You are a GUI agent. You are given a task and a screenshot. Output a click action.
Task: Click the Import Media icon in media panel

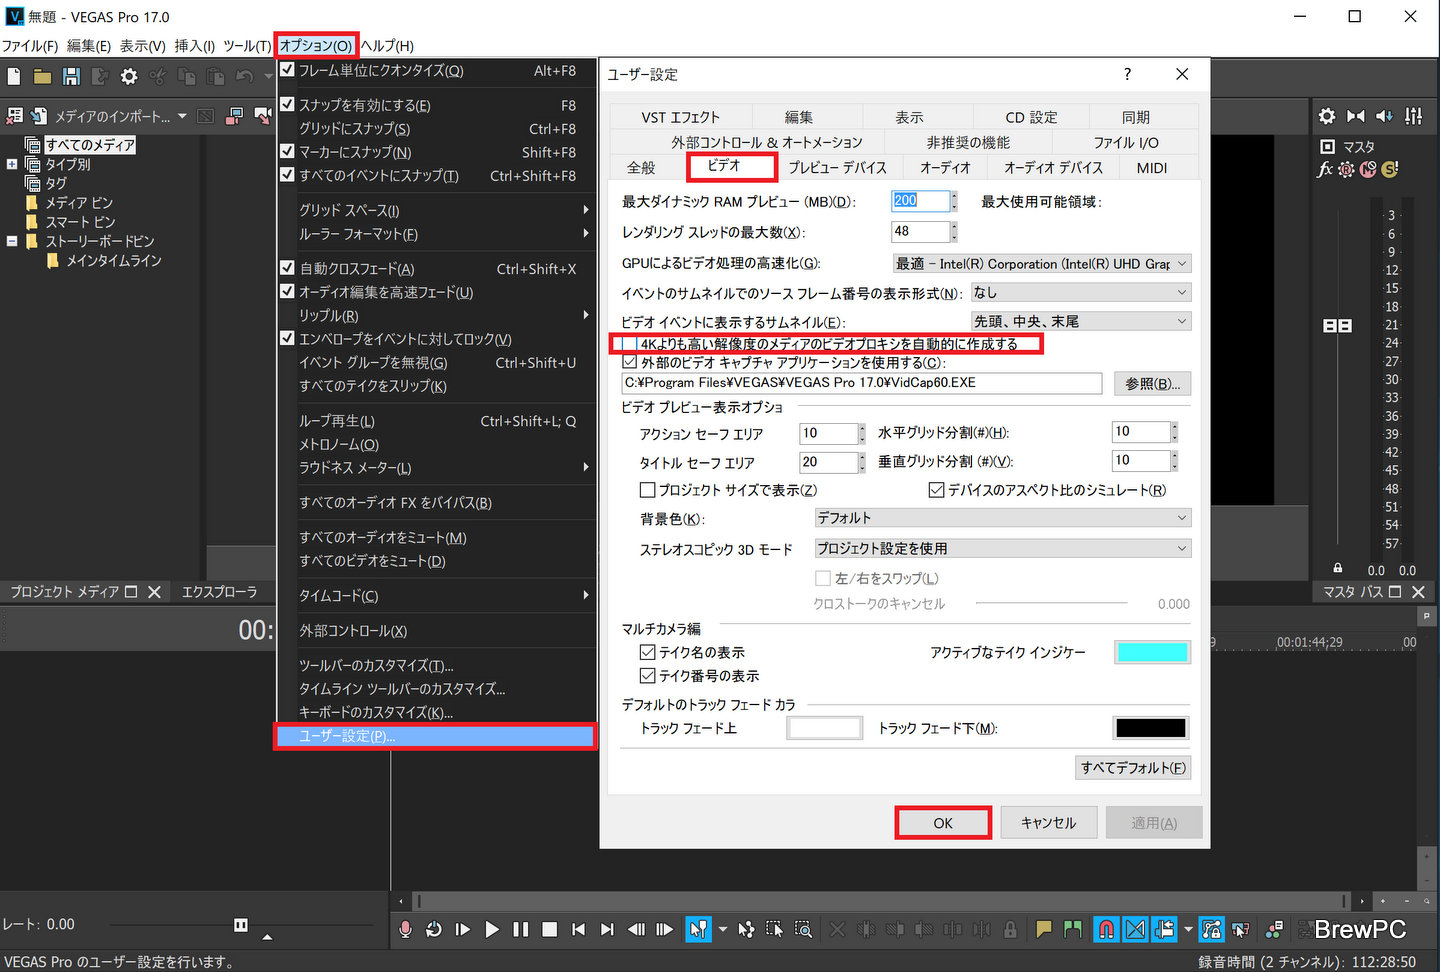pos(39,116)
